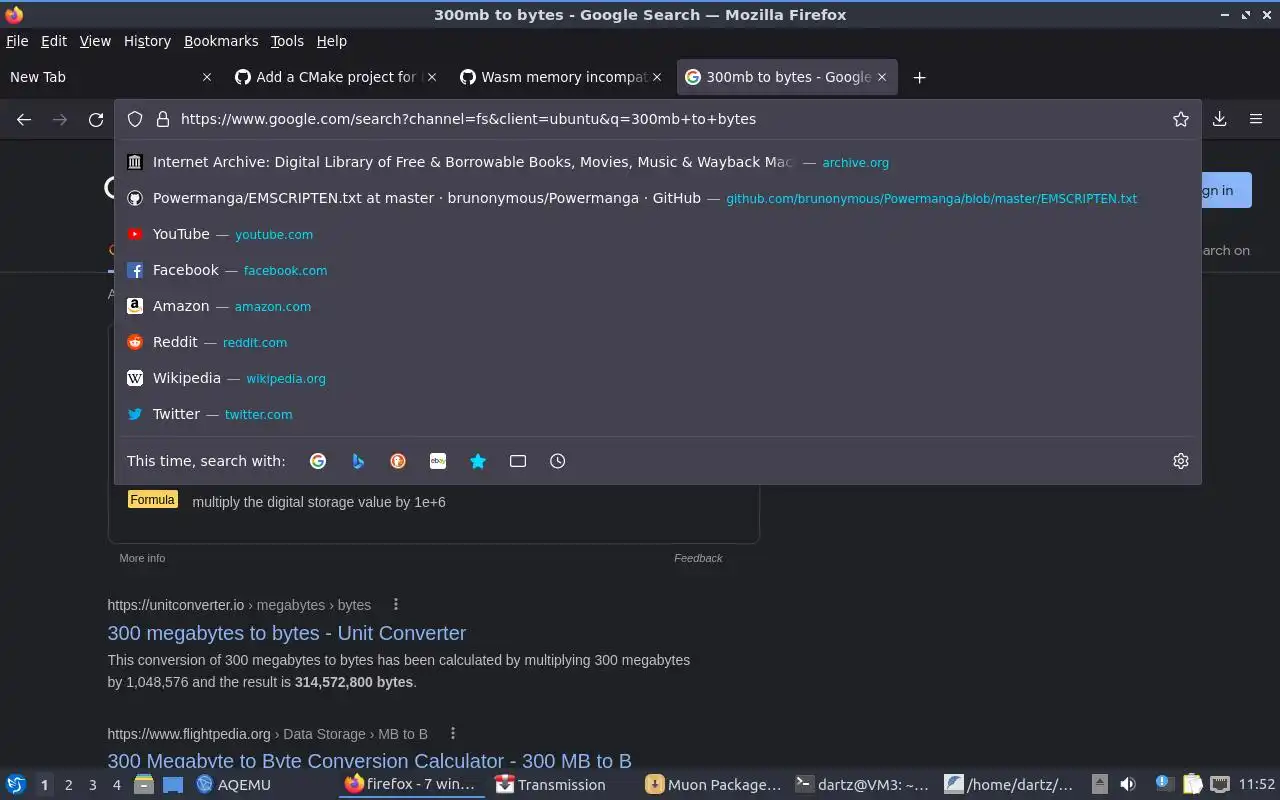Screen dimensions: 1280x800
Task: Click the Feedback link
Action: pyautogui.click(x=698, y=558)
